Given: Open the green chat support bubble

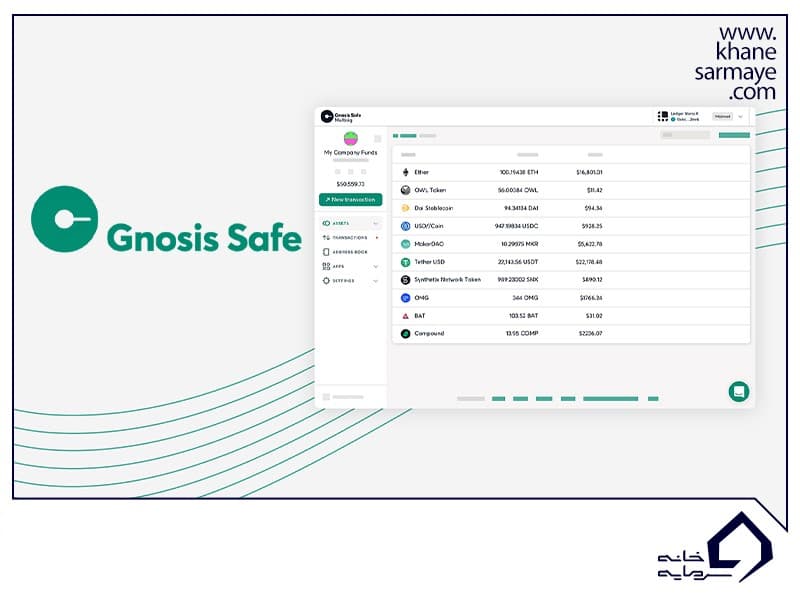Looking at the screenshot, I should (x=739, y=392).
